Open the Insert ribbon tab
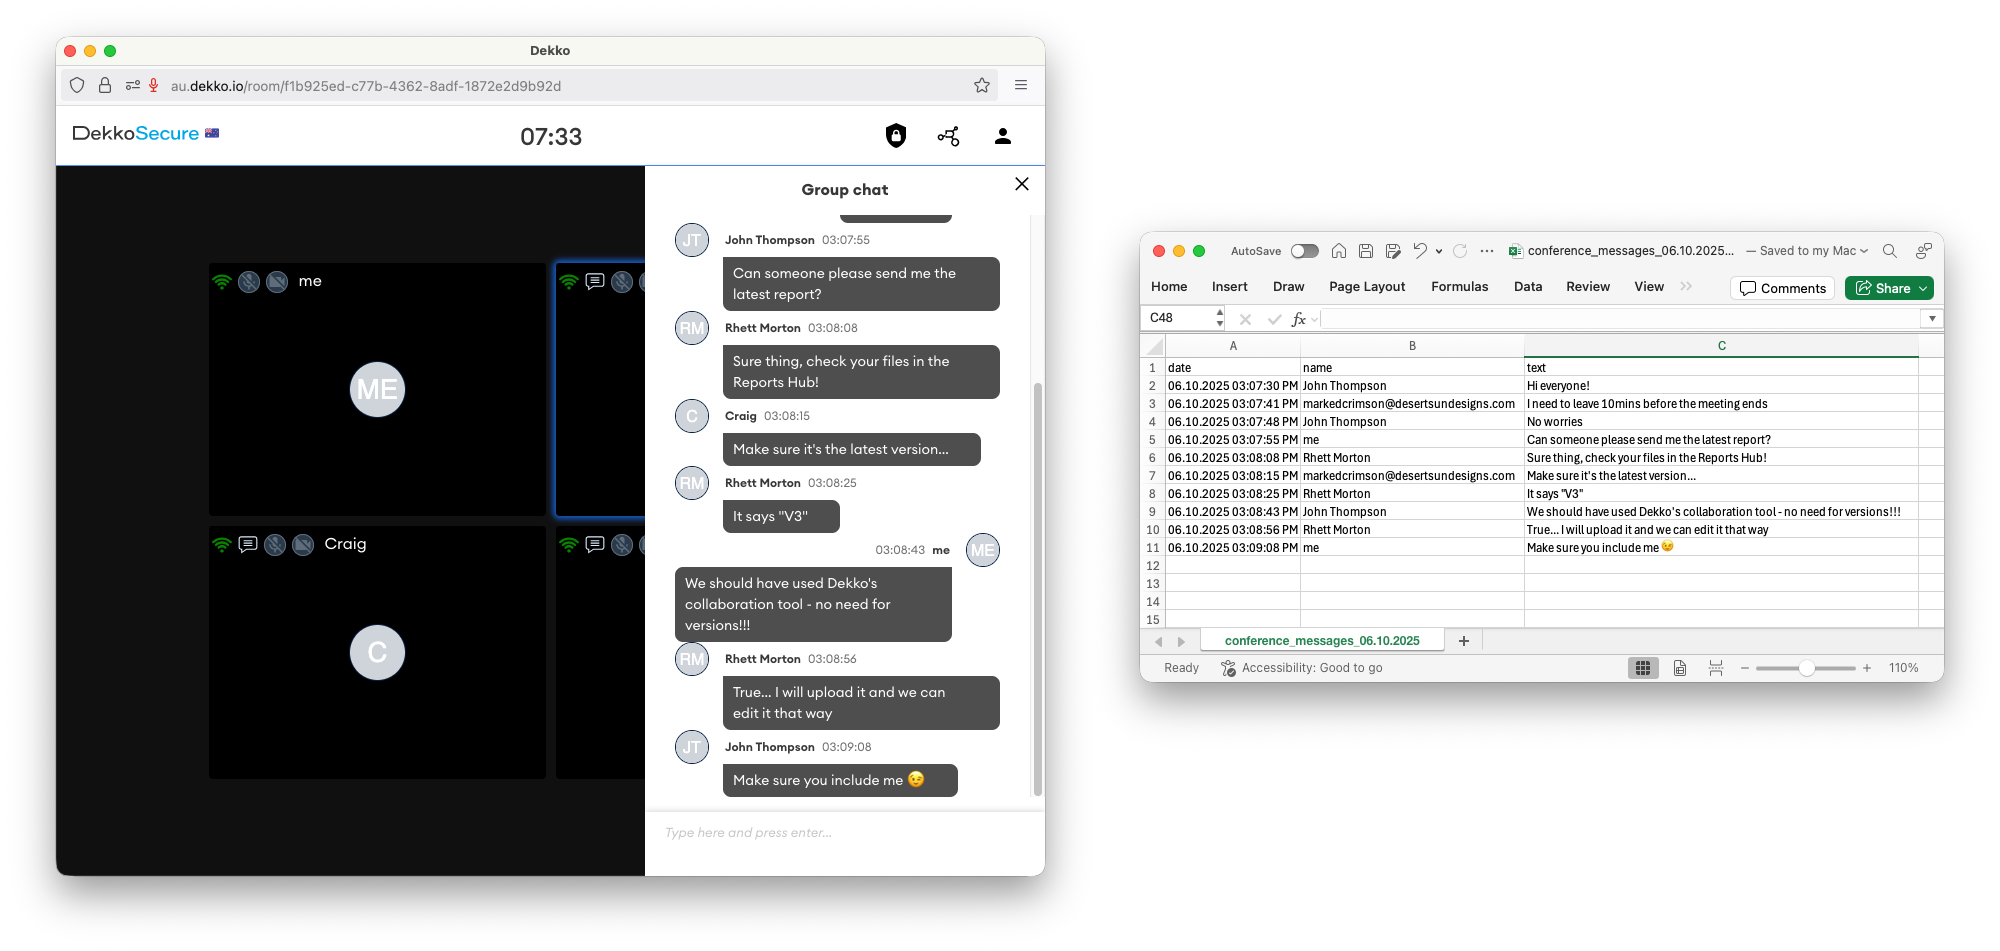Screen dimensions: 2000x951 point(1229,287)
